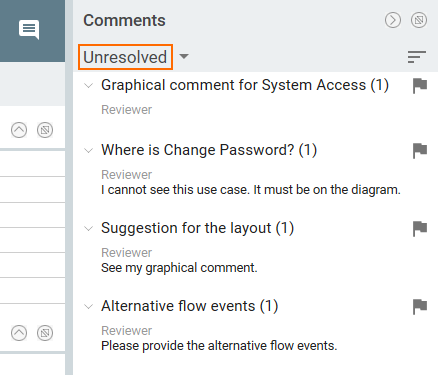Collapse the Suggestion for the layout thread

[x=88, y=229]
